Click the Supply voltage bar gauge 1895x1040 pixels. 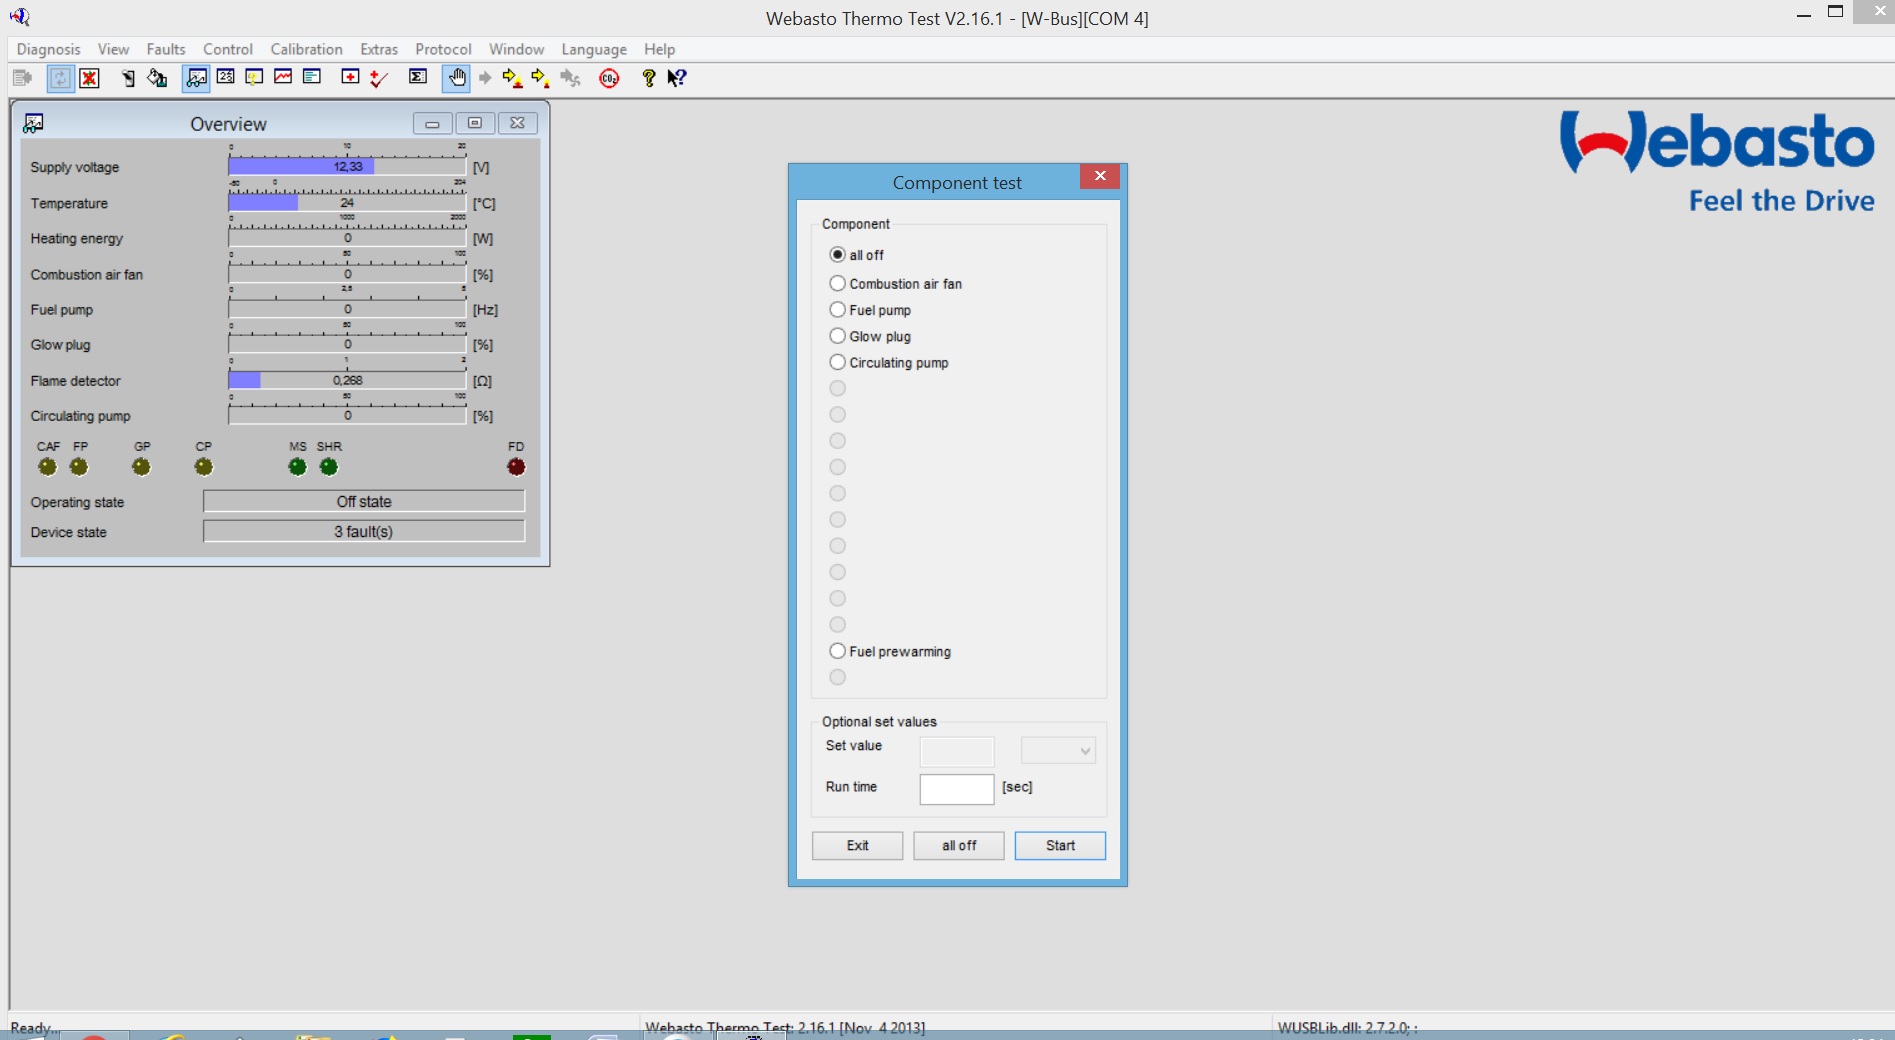click(347, 166)
